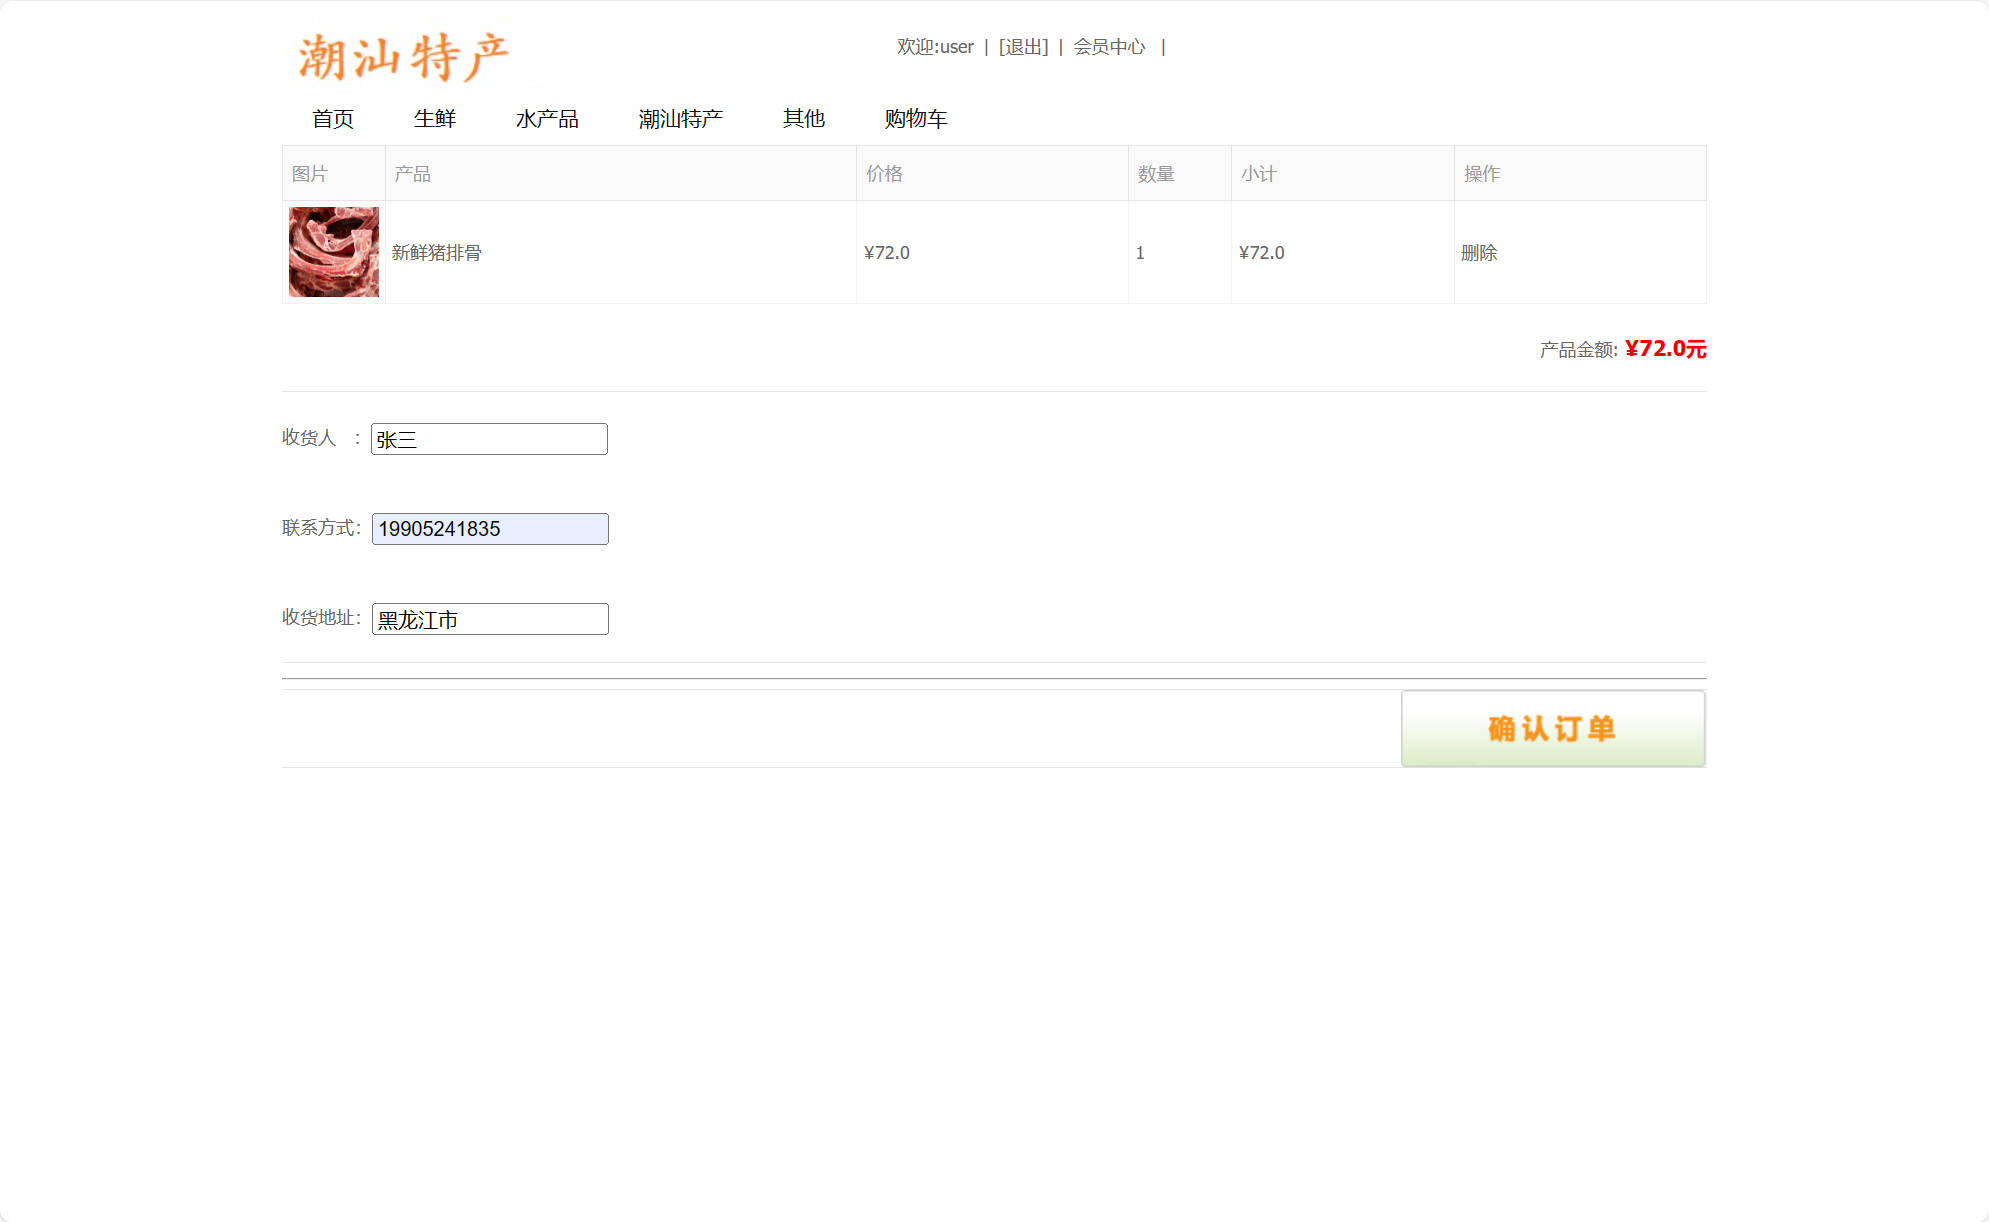Open the 潮汕特产 category tab
The height and width of the screenshot is (1222, 1989).
tap(682, 119)
